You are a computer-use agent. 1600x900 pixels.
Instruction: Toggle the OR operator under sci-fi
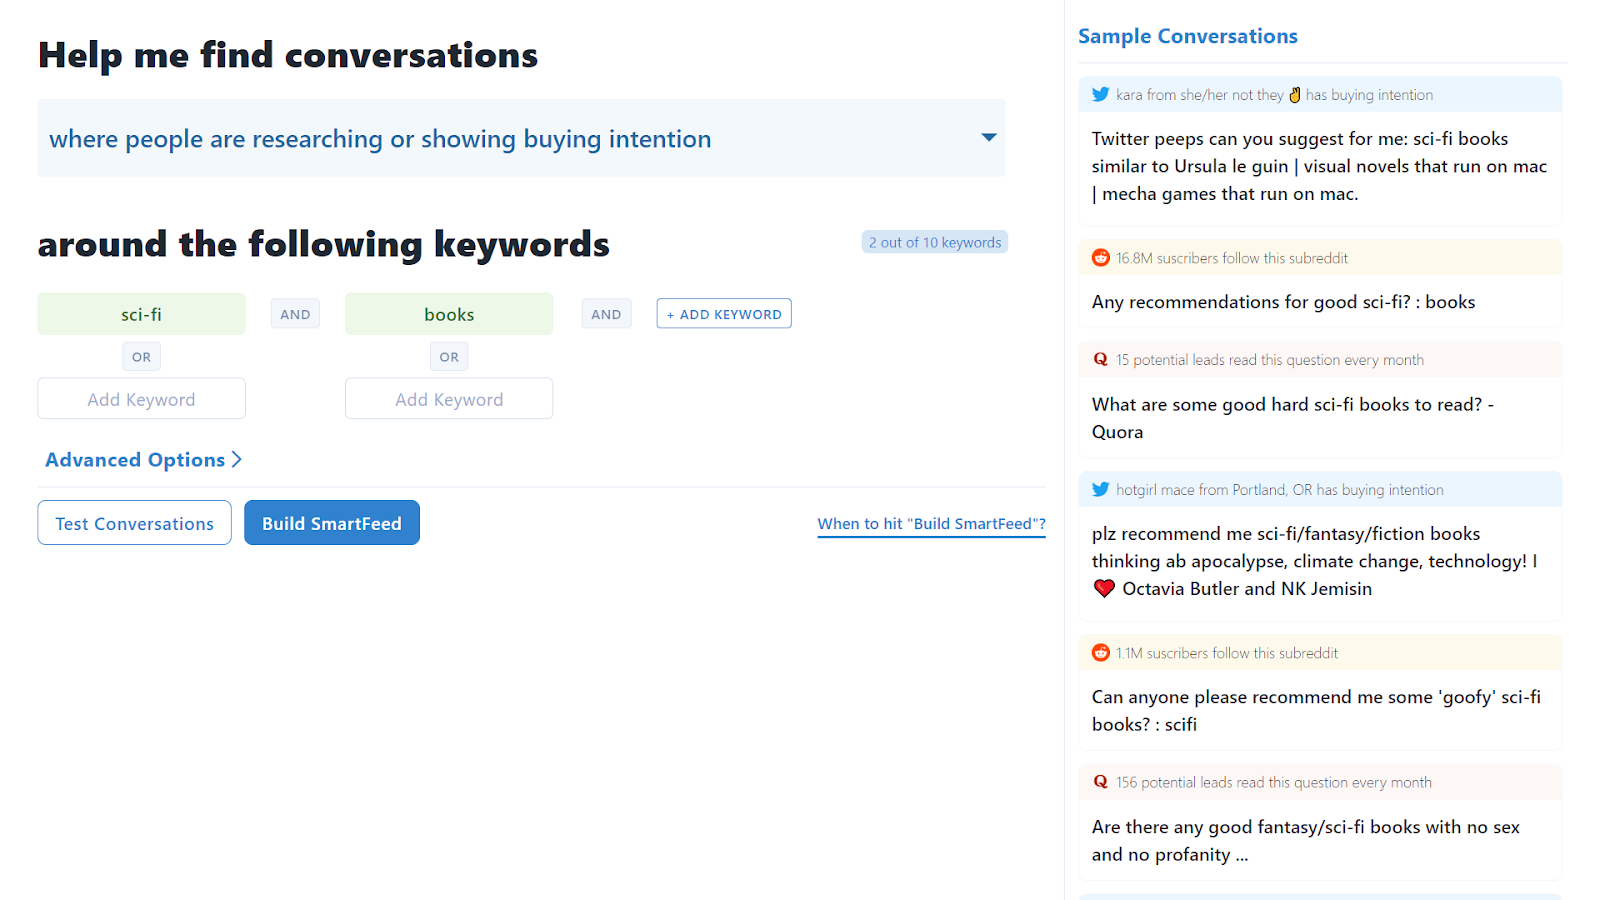[x=141, y=357]
